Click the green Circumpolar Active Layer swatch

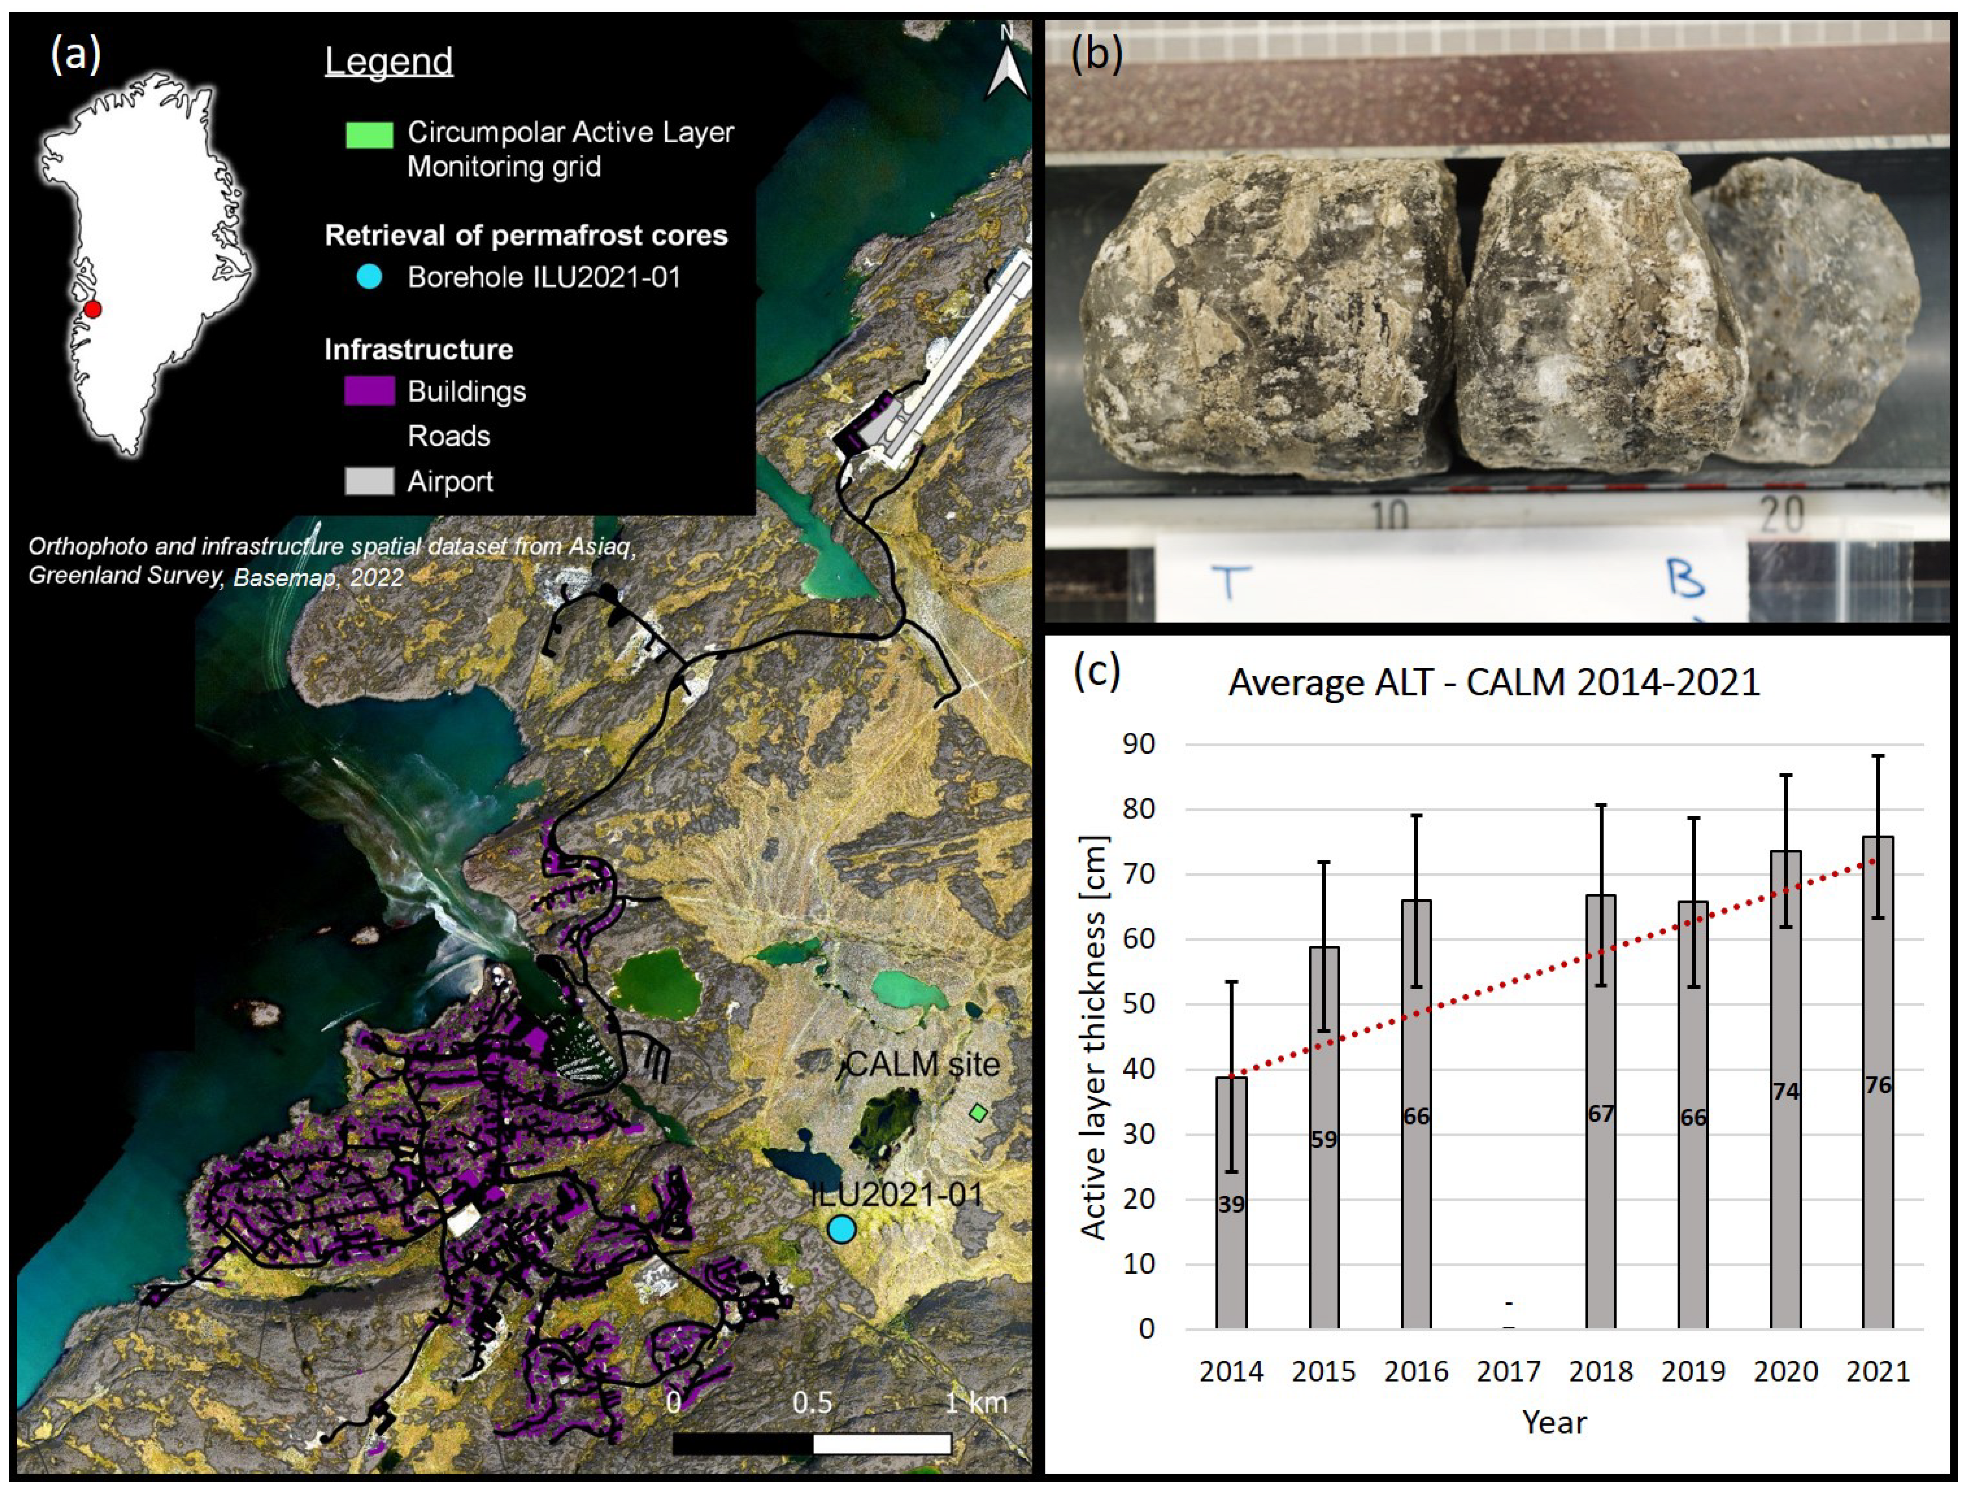tap(369, 135)
